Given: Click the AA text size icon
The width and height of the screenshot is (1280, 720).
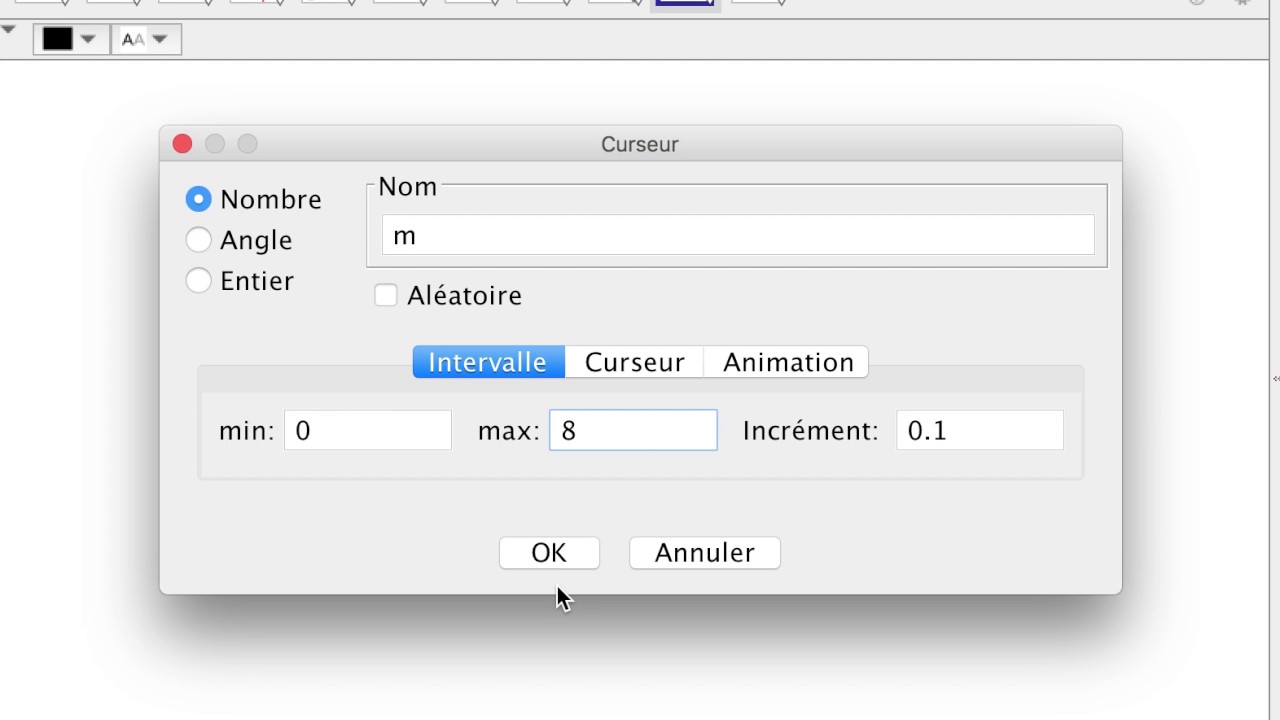Looking at the screenshot, I should click(132, 40).
